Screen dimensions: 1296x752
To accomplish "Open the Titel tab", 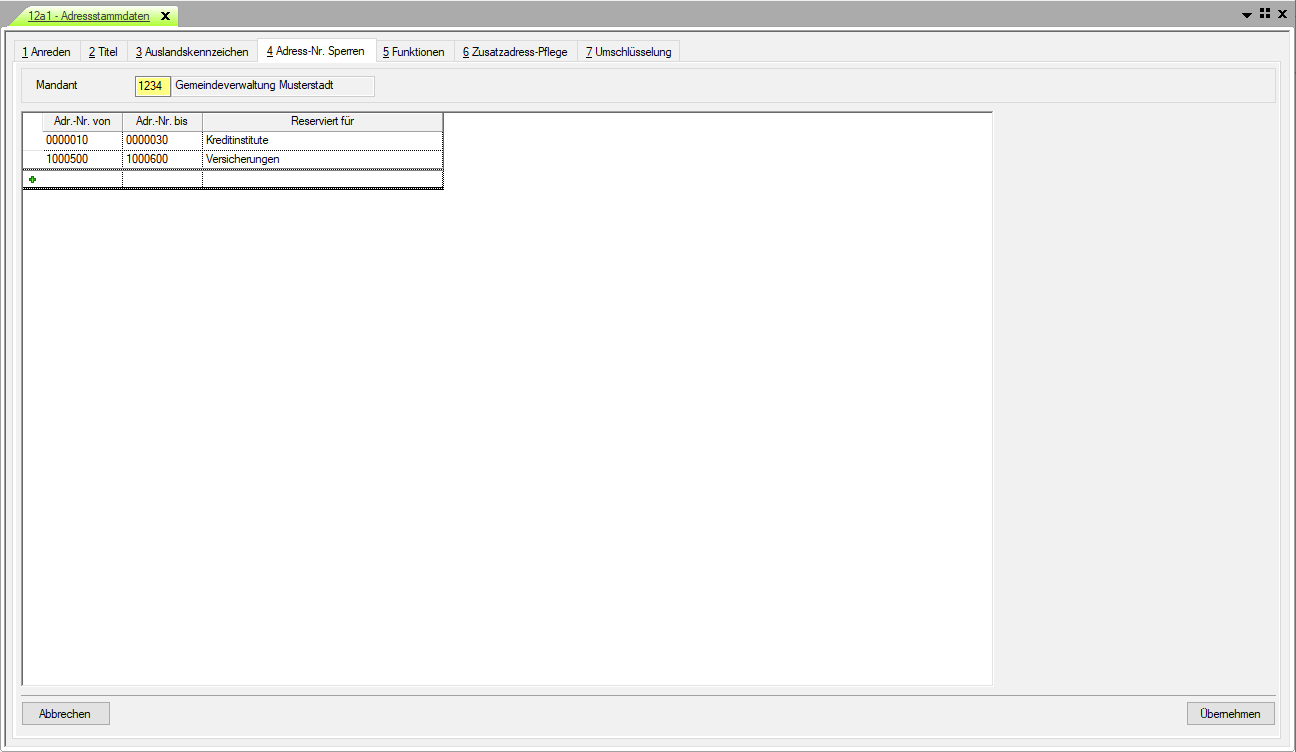I will tap(103, 52).
